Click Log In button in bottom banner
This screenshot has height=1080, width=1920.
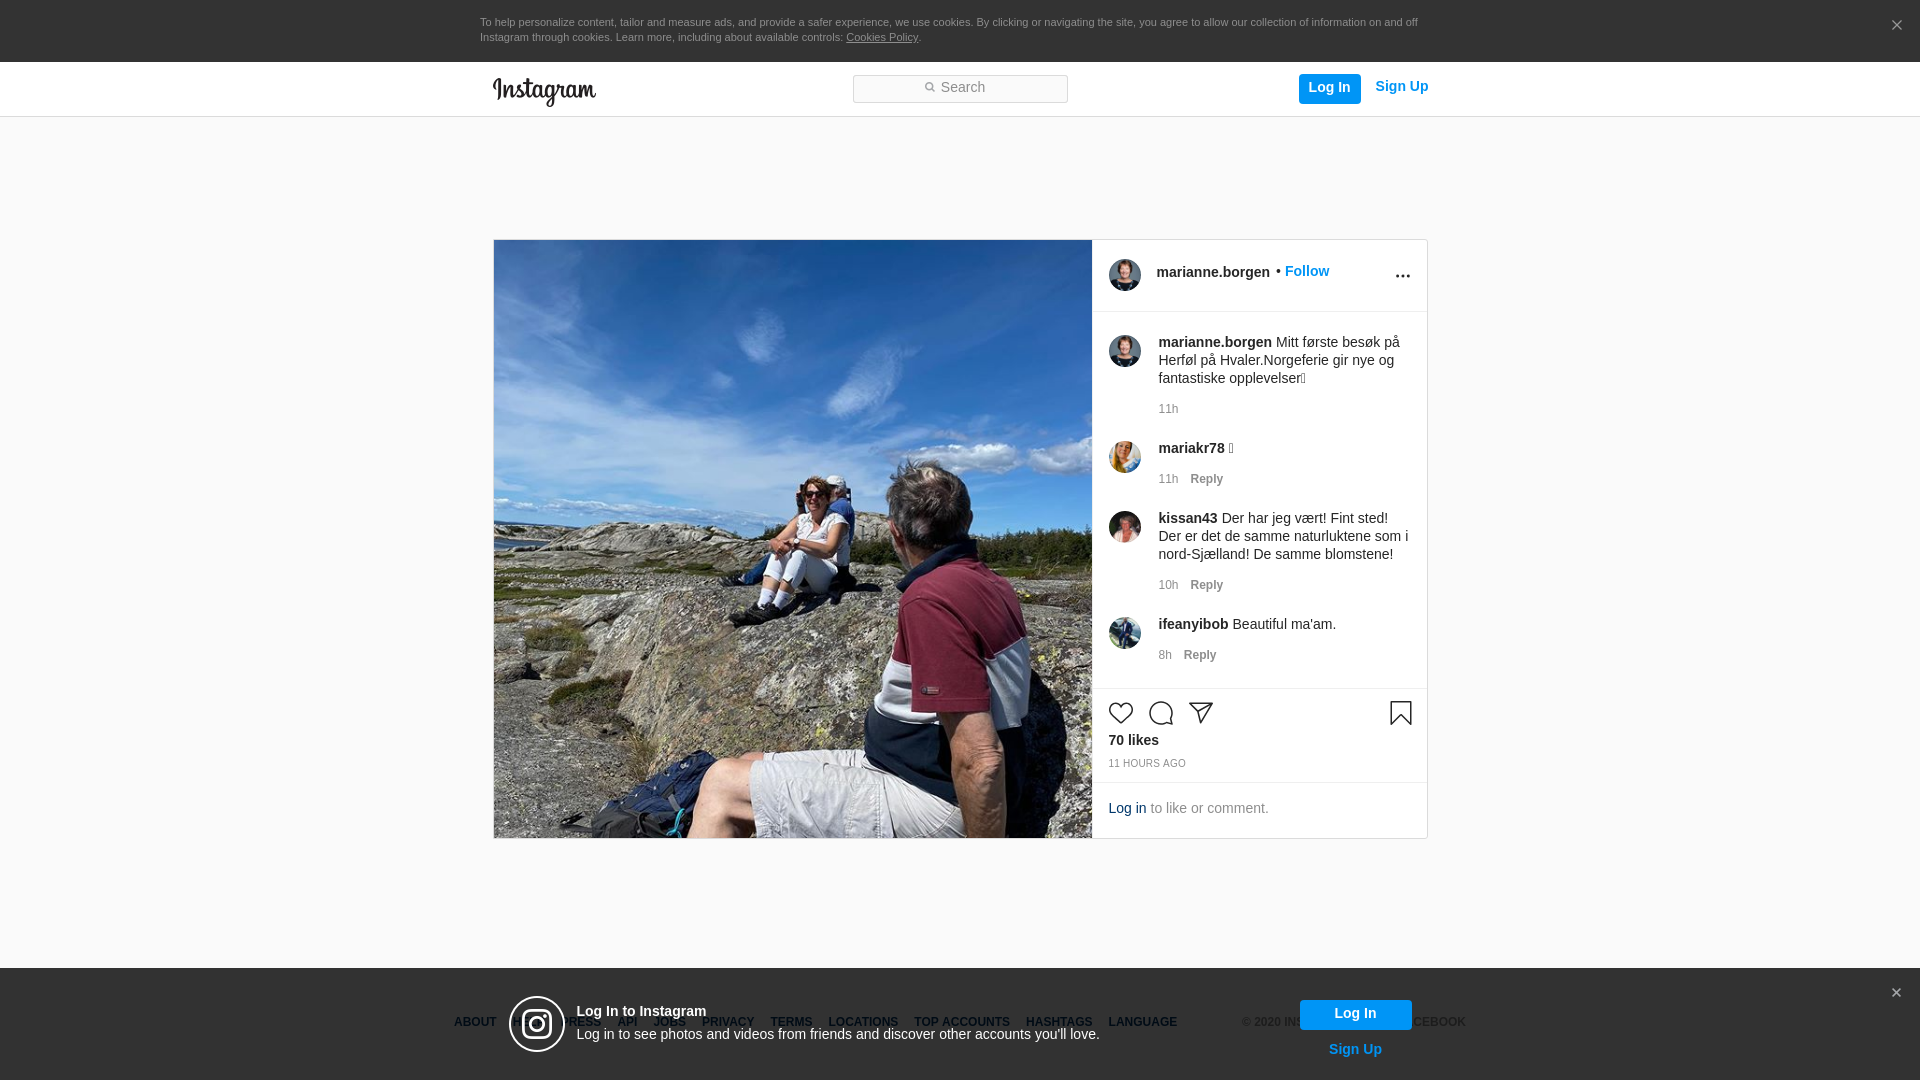pyautogui.click(x=1355, y=1014)
